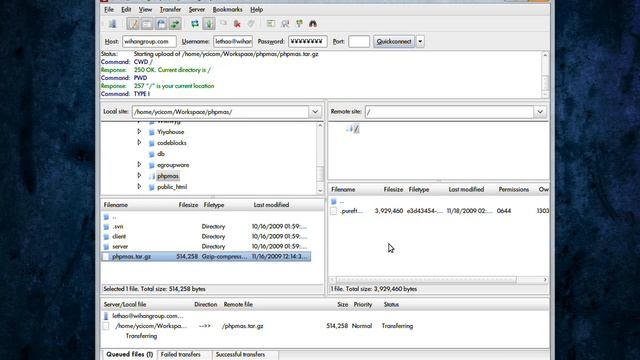The width and height of the screenshot is (640, 360).
Task: Sort local files by Filename column
Action: click(116, 205)
